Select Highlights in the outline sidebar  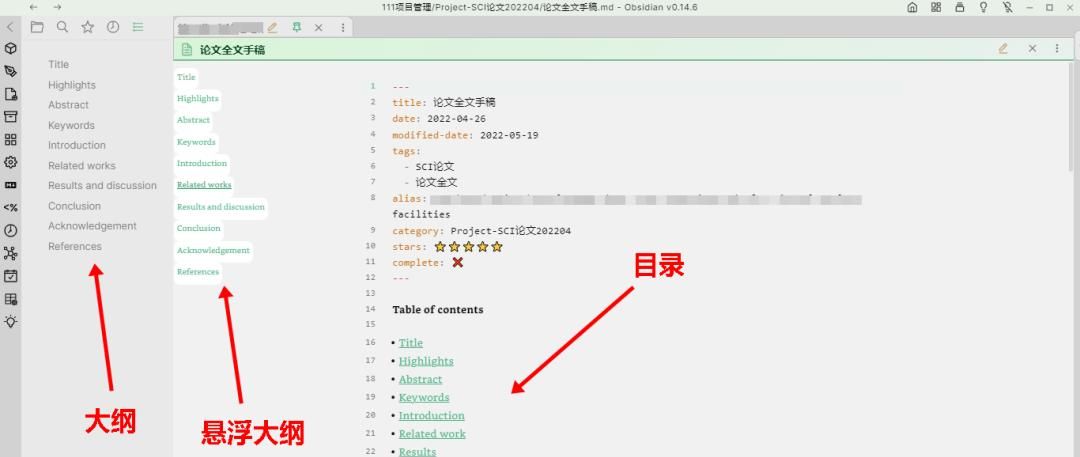click(x=72, y=85)
